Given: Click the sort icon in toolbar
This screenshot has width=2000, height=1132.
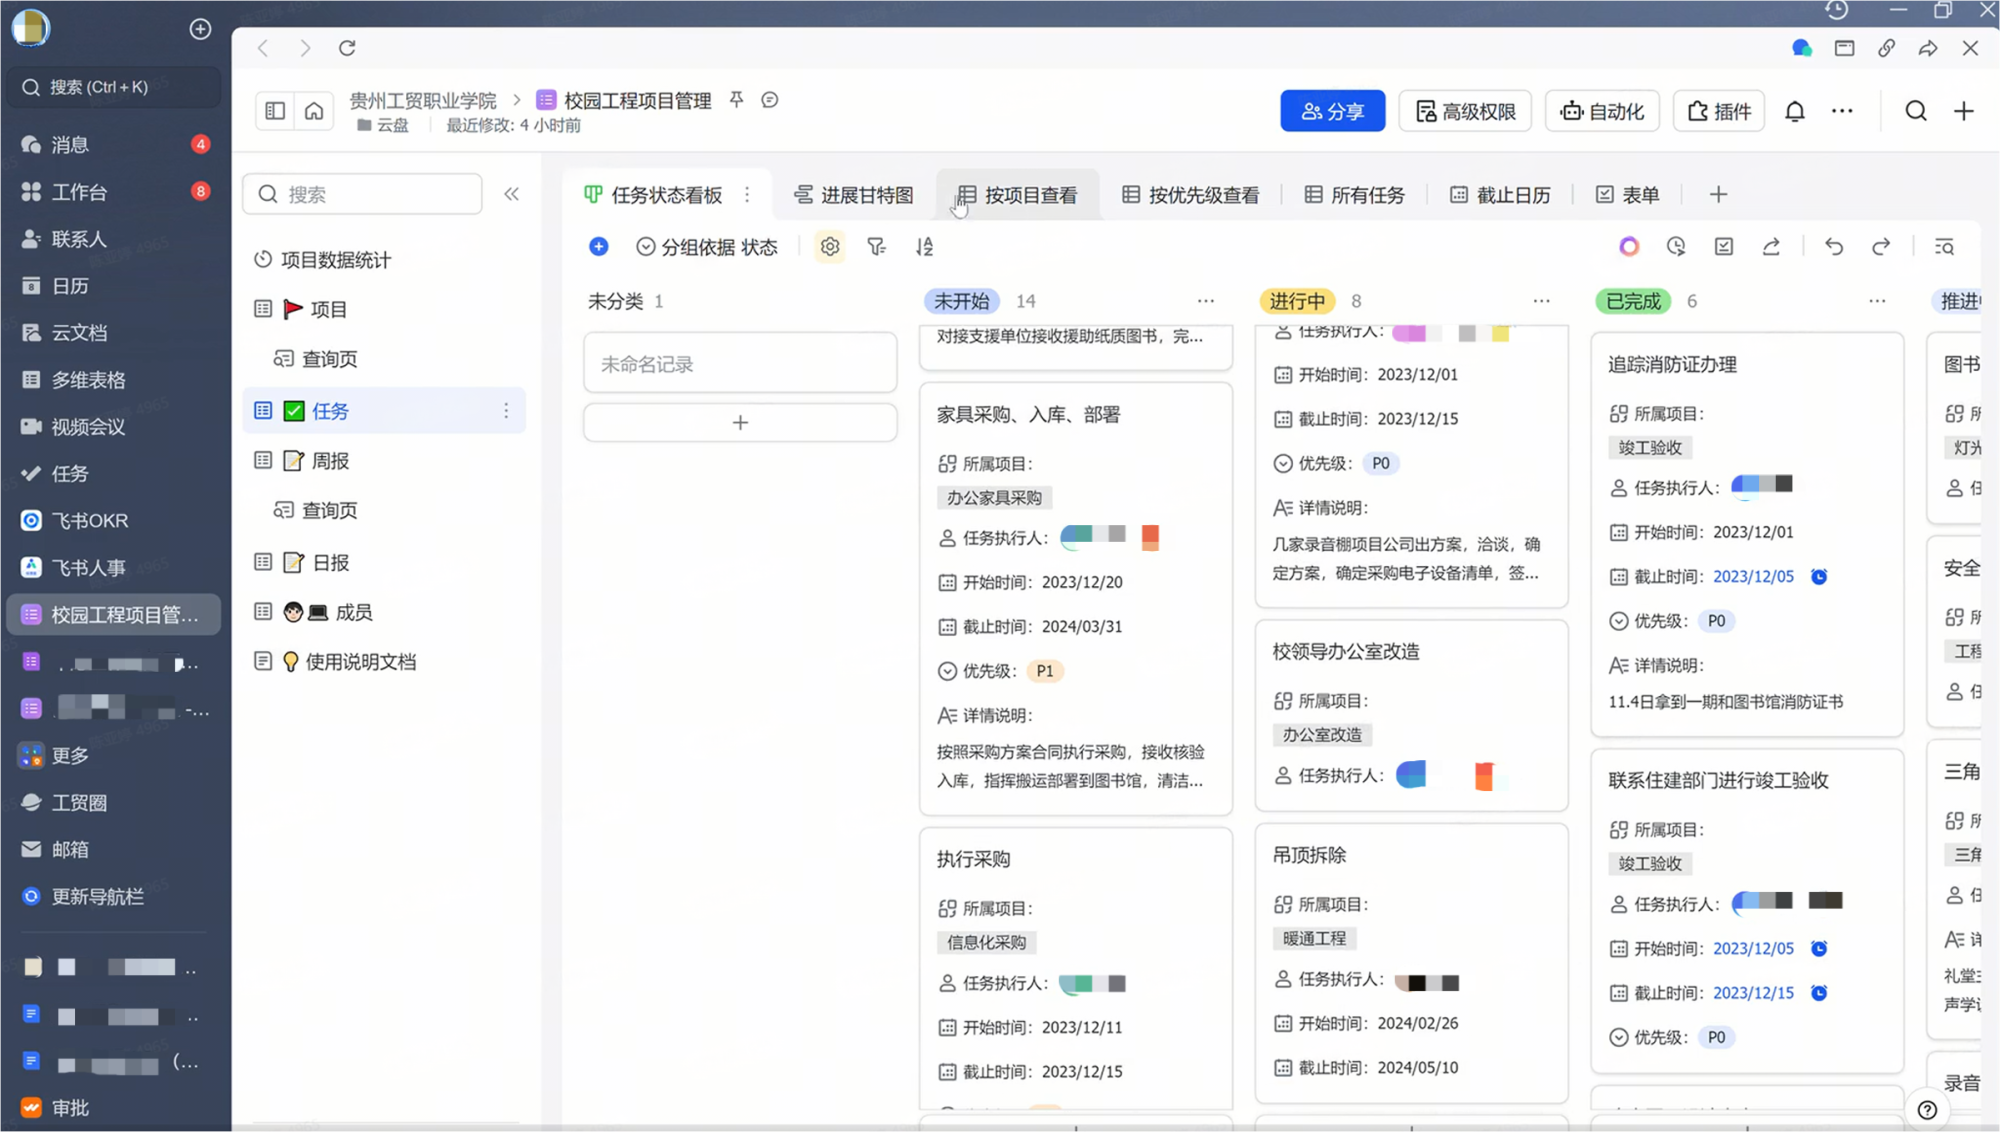Looking at the screenshot, I should (924, 247).
